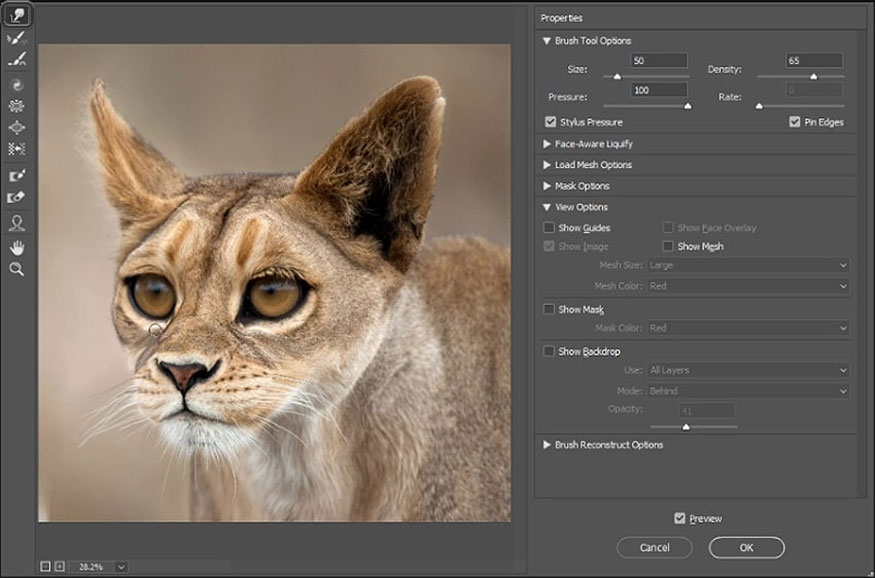Expand the Face-Aware Liquify section
875x578 pixels.
pyautogui.click(x=547, y=144)
